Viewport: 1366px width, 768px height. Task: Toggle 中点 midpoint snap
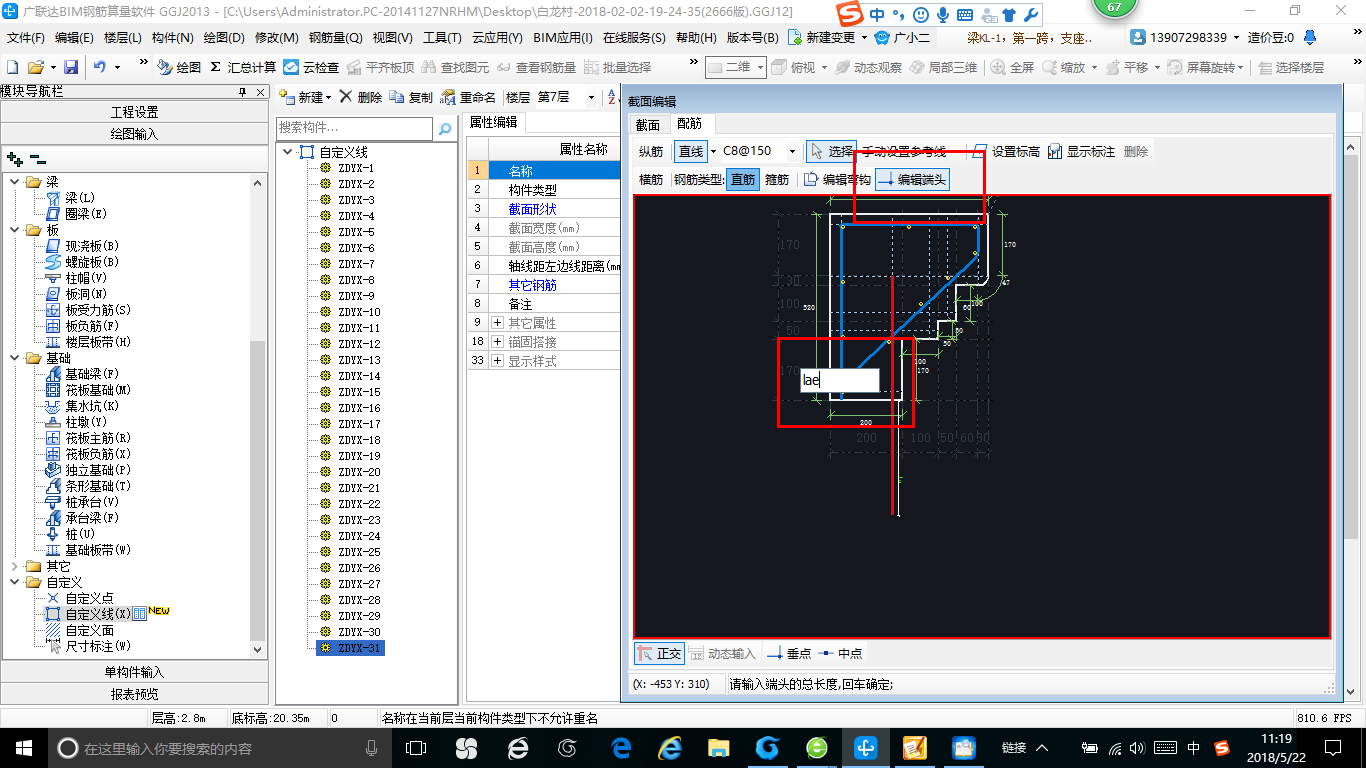[840, 653]
